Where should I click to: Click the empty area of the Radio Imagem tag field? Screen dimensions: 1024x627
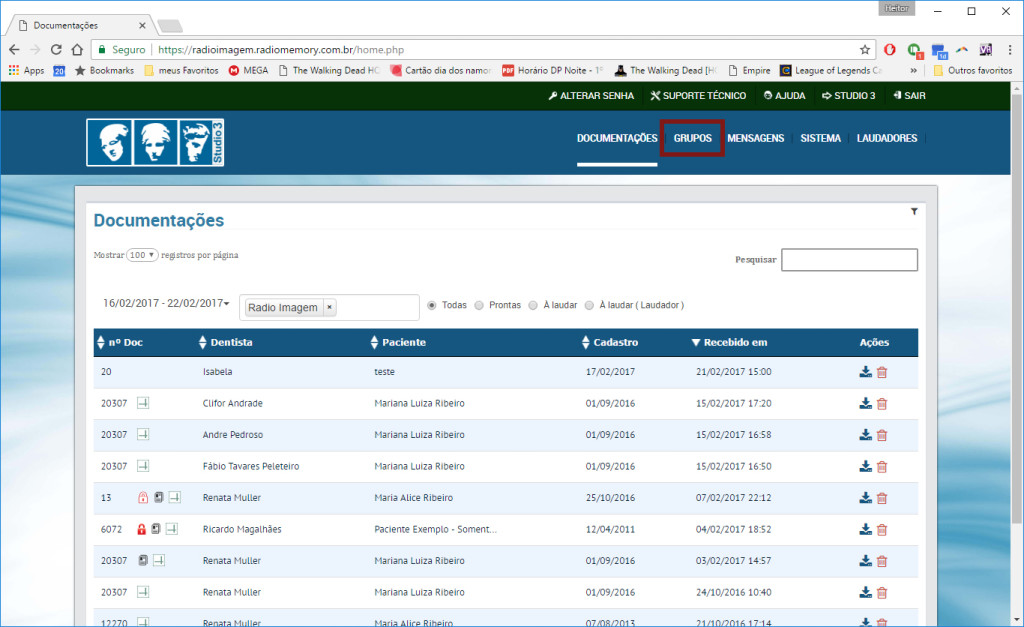pos(377,307)
